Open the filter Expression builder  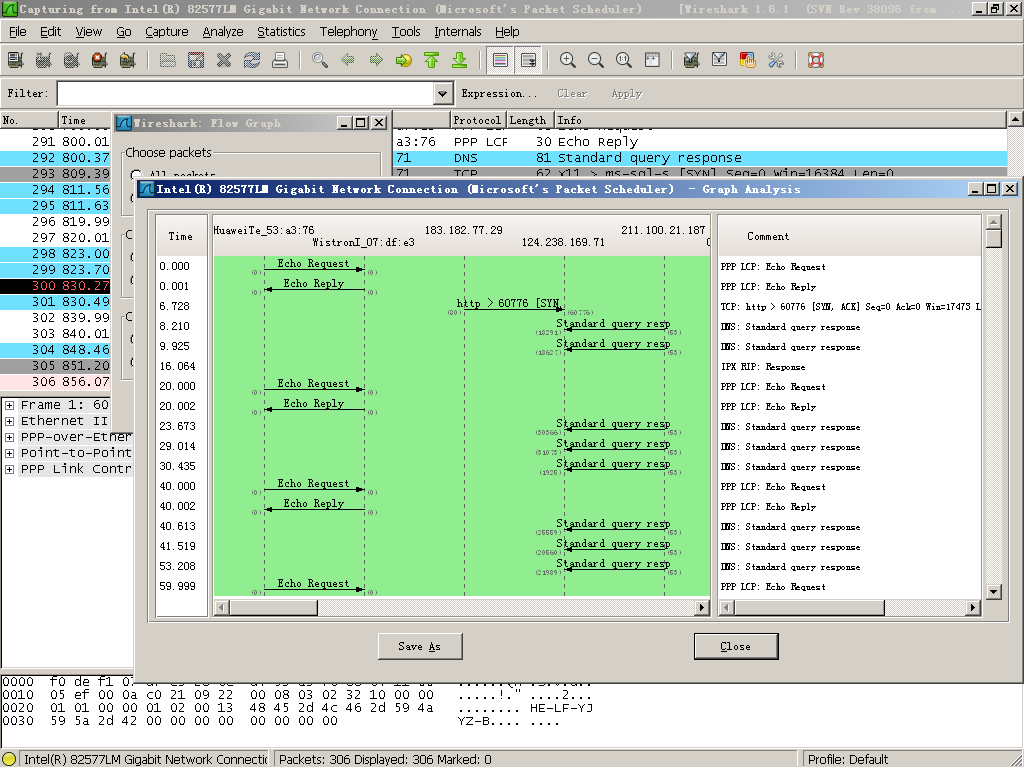(x=499, y=93)
